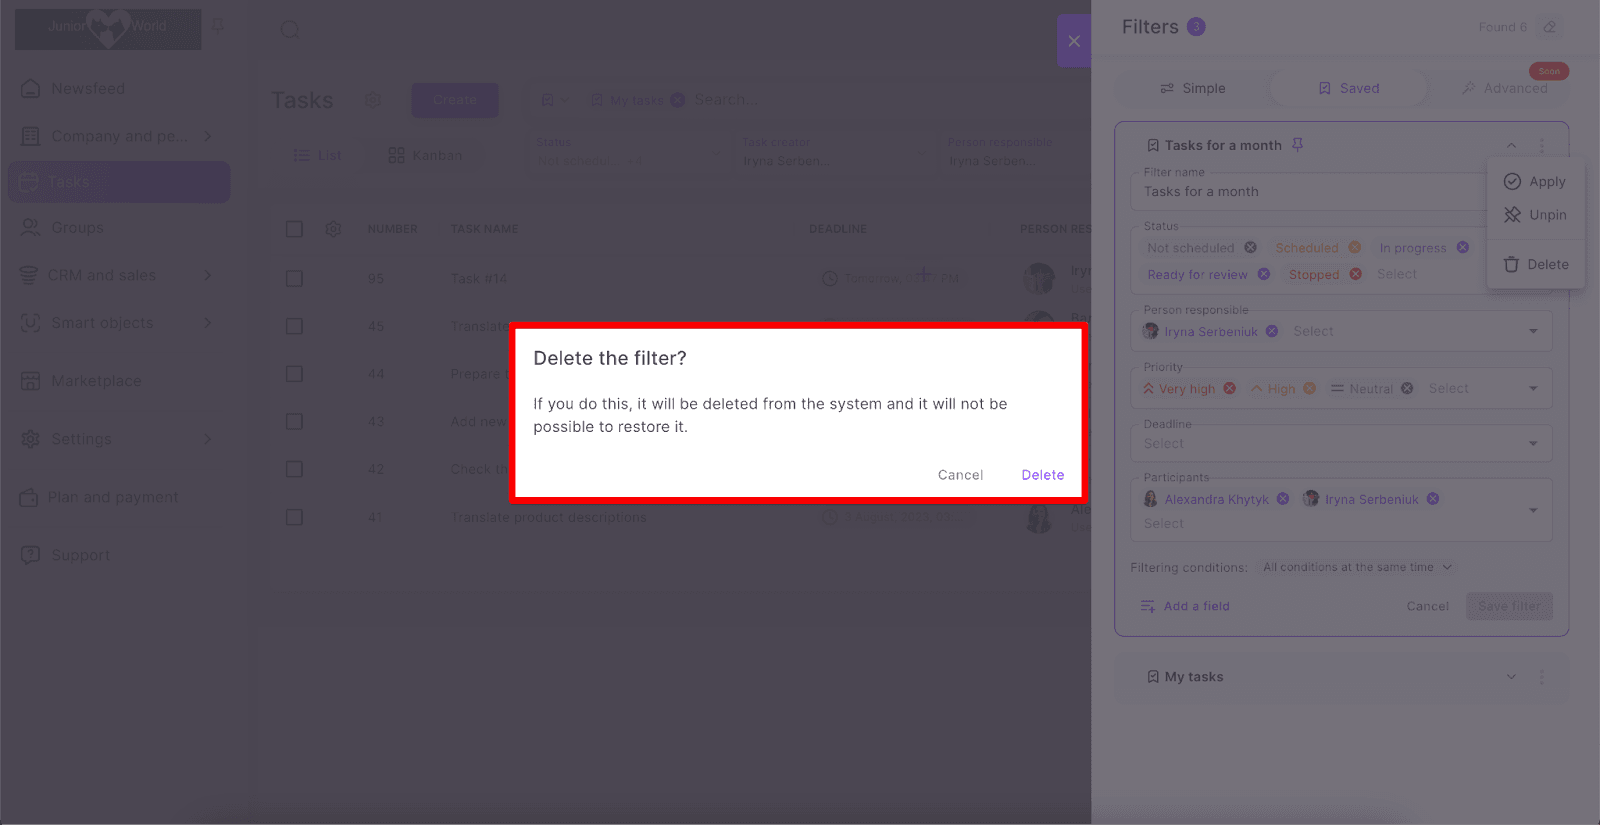Expand the CRM and sales sidebar chevron
Screen dimensions: 1600x825
tap(208, 275)
